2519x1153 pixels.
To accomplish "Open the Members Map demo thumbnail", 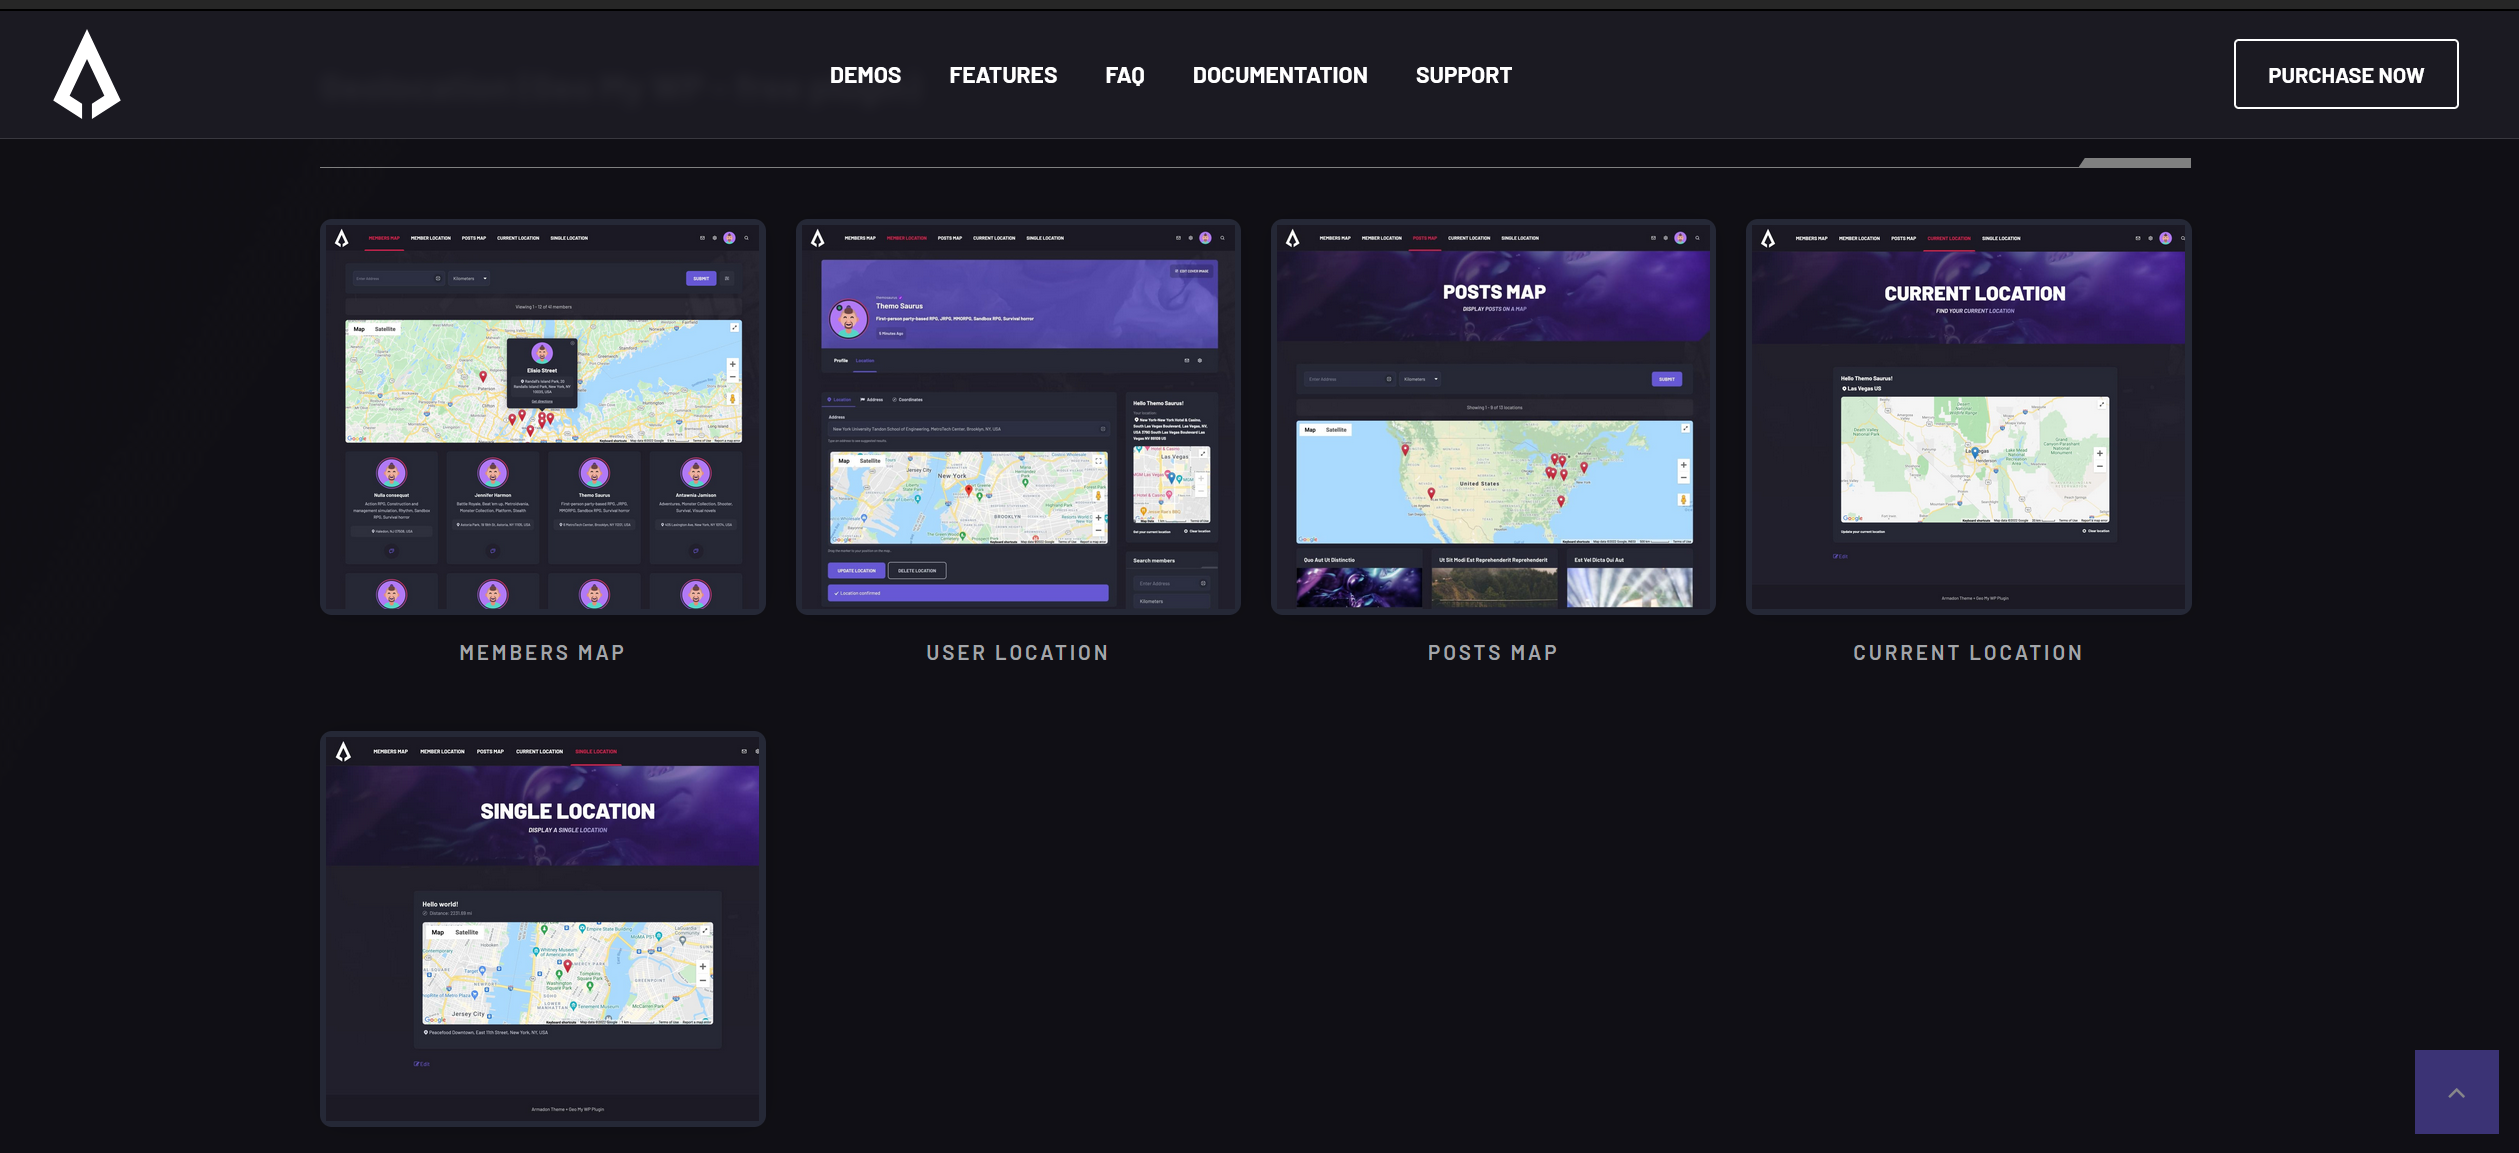I will pos(542,417).
